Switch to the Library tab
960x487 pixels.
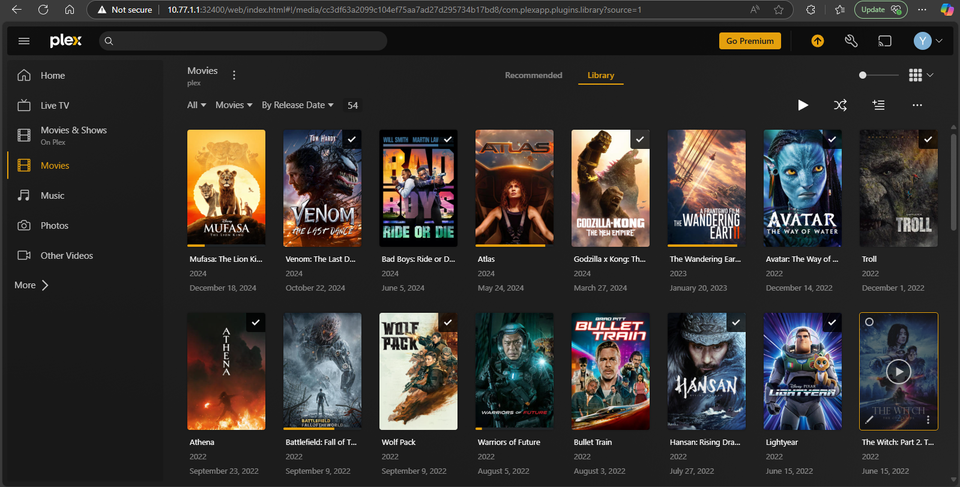(x=601, y=75)
